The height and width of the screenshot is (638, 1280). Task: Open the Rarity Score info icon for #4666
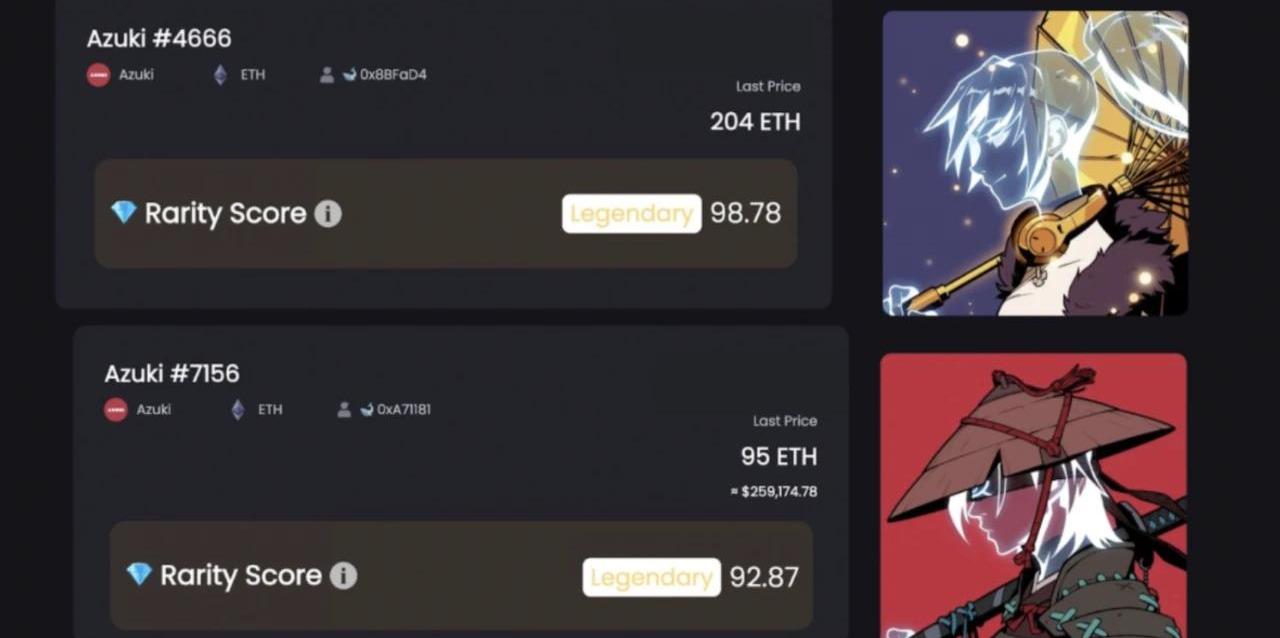point(328,213)
